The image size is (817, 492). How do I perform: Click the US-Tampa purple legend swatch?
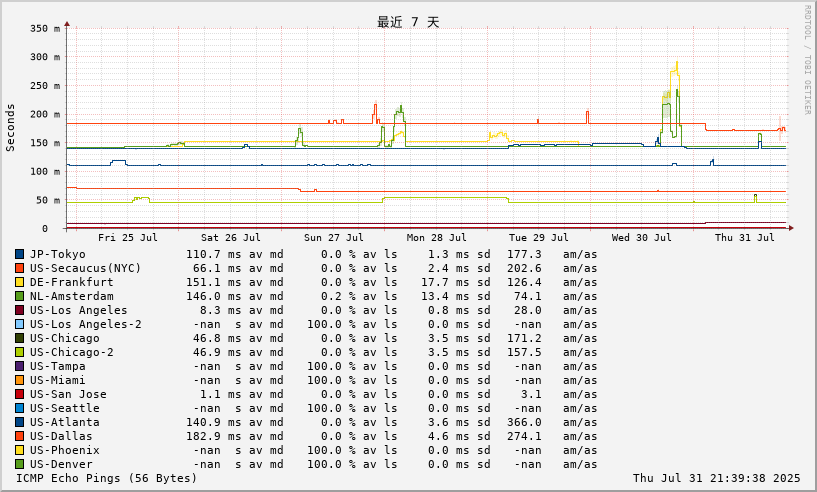coord(19,366)
